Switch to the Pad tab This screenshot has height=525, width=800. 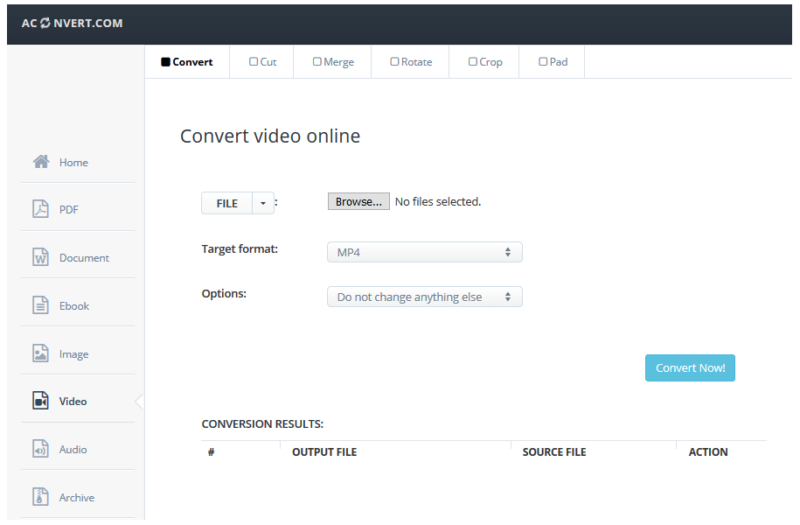[552, 62]
